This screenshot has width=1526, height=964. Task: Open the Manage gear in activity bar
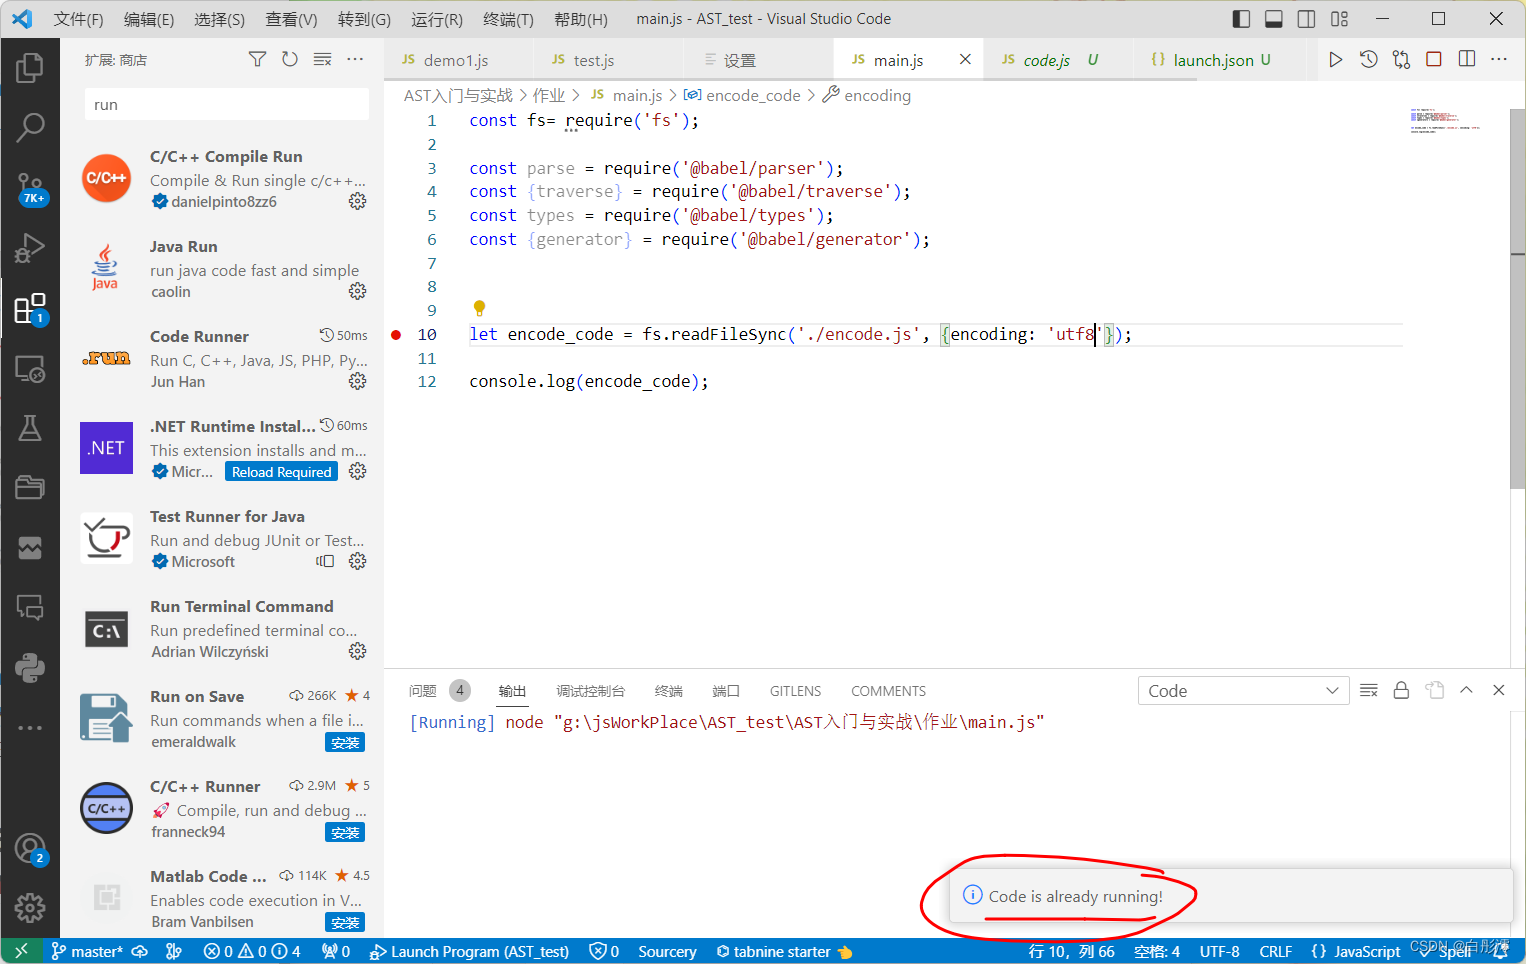pos(30,907)
